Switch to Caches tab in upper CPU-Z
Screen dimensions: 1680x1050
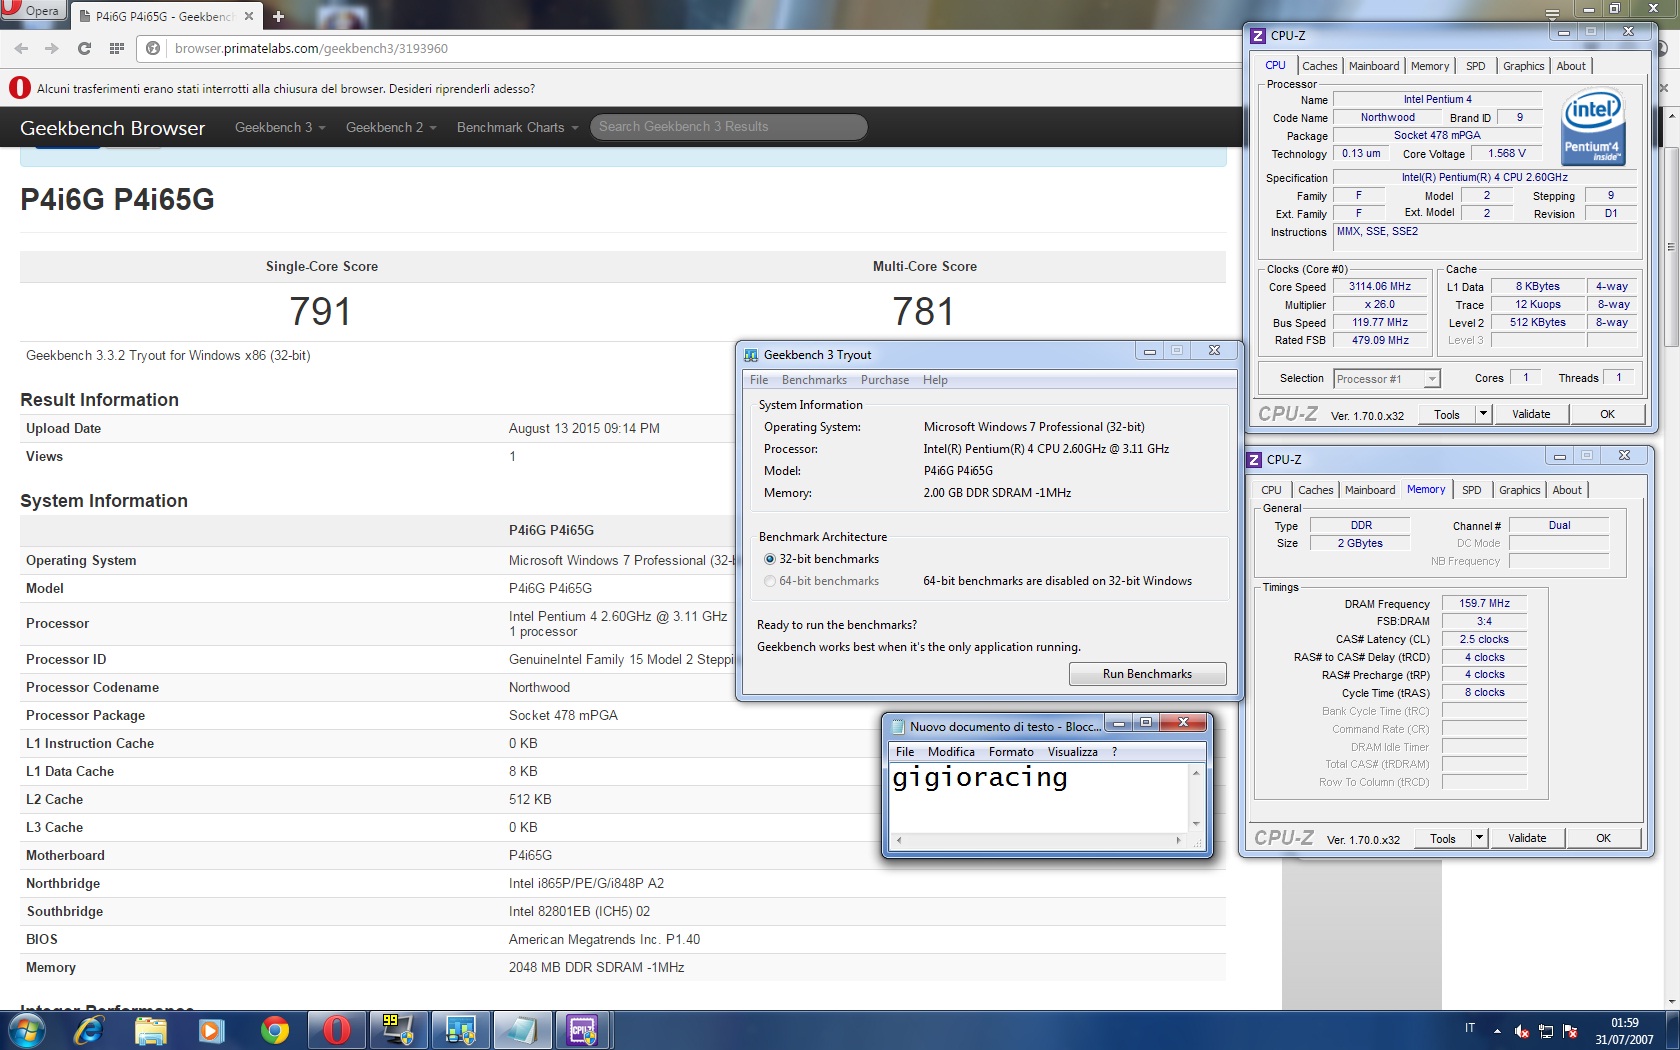1320,66
